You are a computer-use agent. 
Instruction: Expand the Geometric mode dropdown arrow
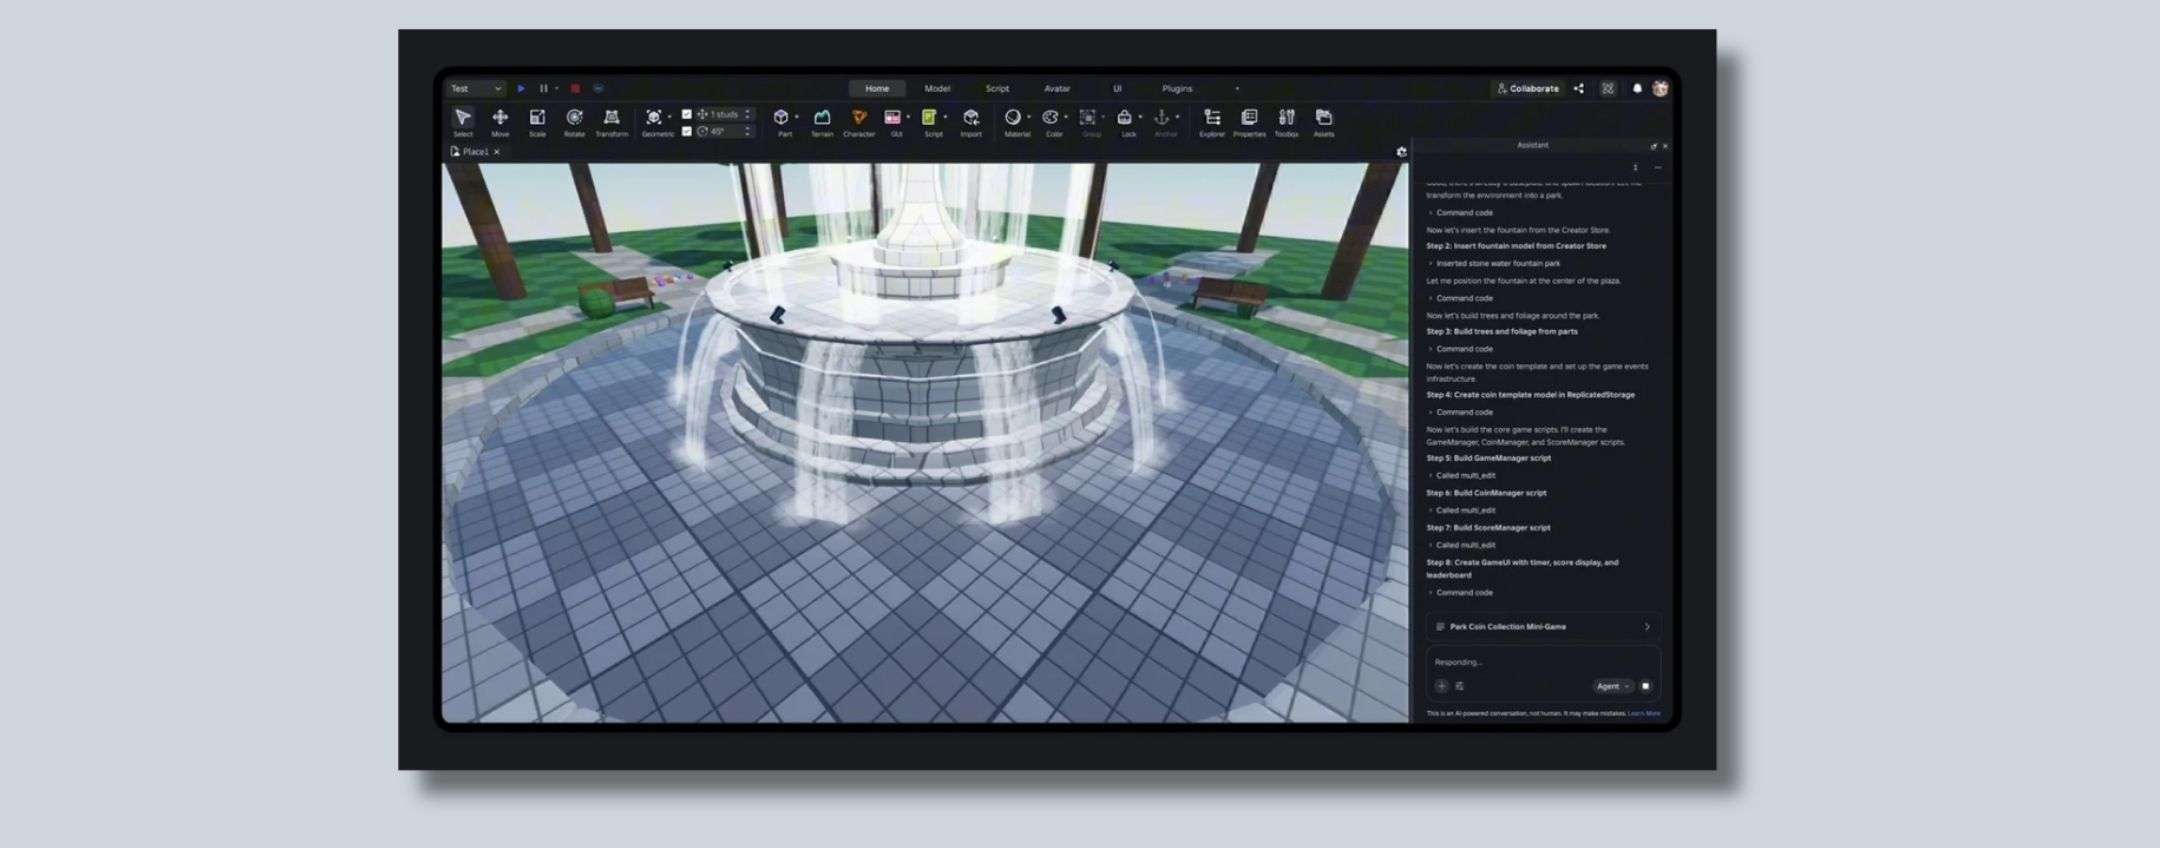click(x=670, y=117)
